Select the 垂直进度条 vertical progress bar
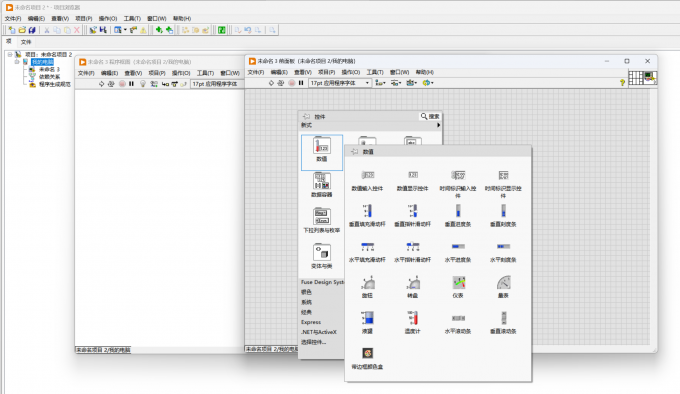Screen dimensions: 680x394 458,211
